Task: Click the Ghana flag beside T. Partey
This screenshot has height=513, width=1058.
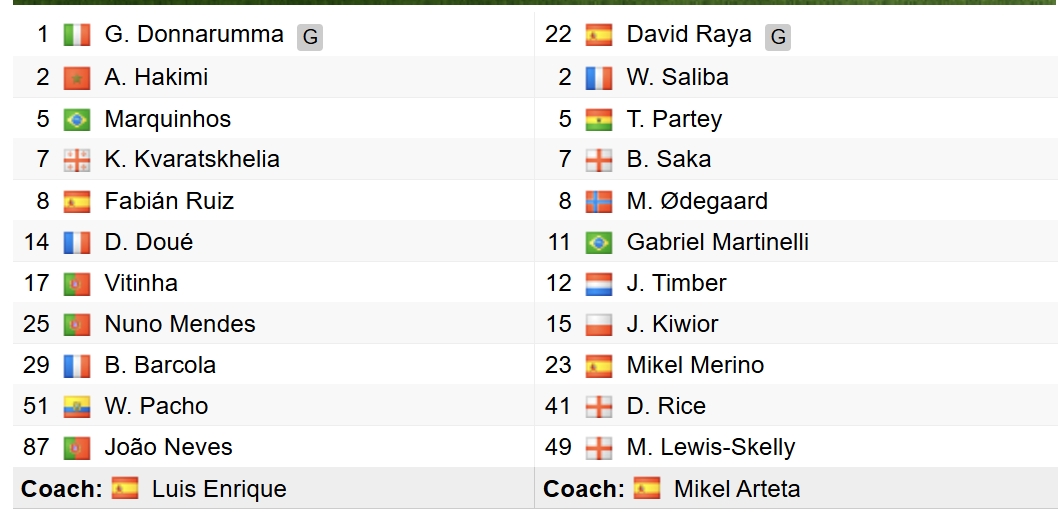Action: pos(598,119)
